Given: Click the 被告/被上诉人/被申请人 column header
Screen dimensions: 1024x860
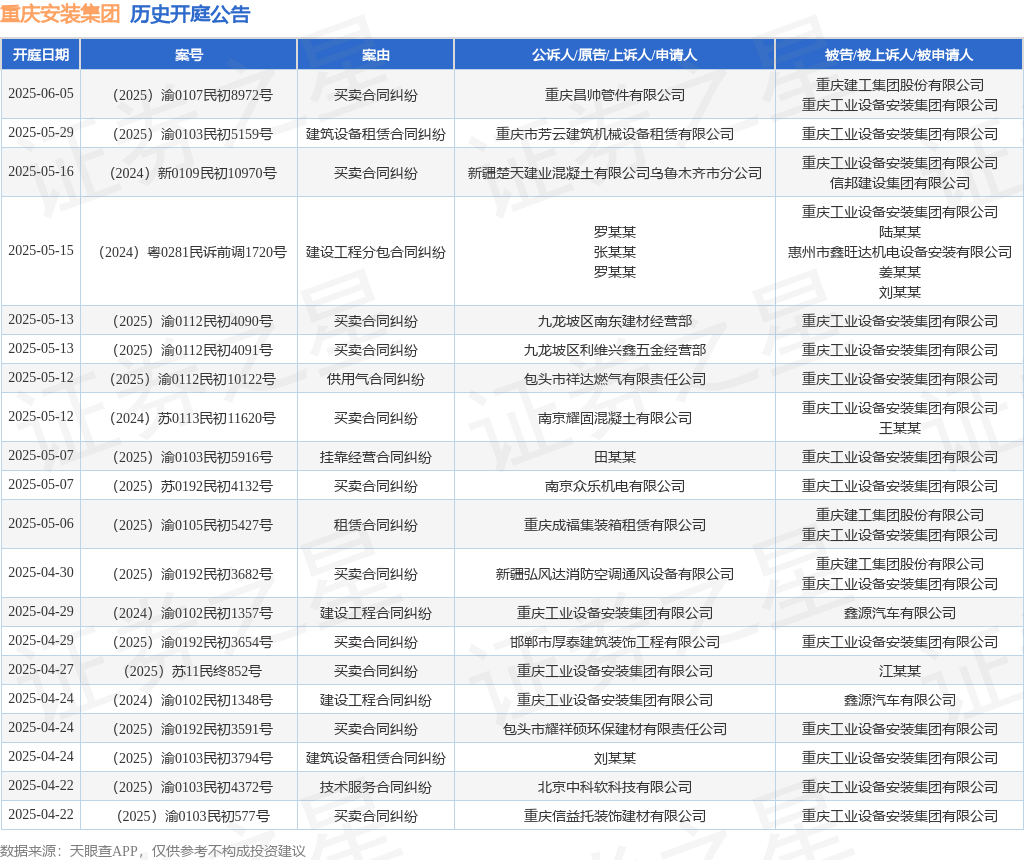Looking at the screenshot, I should 899,55.
